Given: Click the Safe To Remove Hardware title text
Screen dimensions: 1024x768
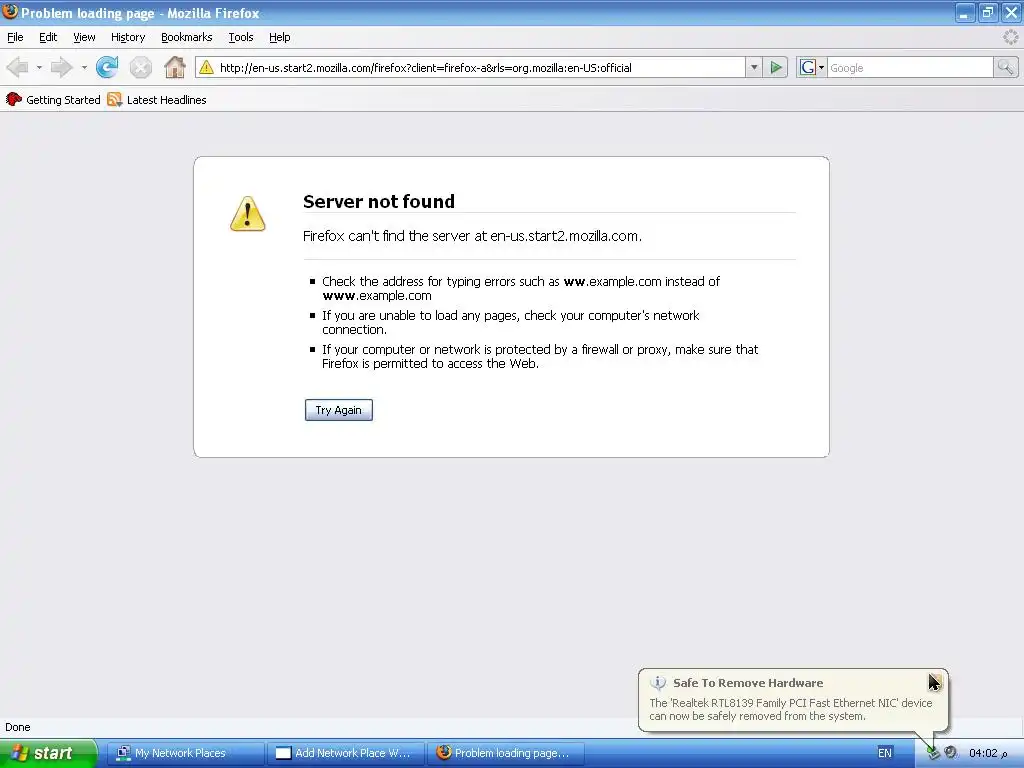Looking at the screenshot, I should pyautogui.click(x=748, y=683).
